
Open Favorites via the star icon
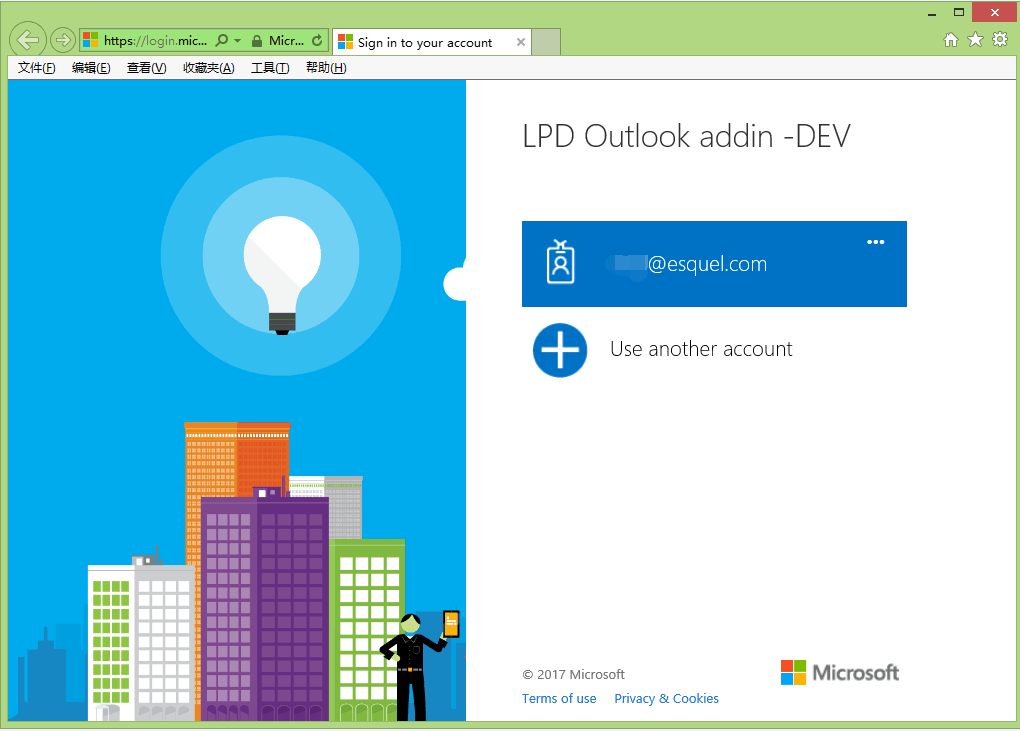click(975, 40)
